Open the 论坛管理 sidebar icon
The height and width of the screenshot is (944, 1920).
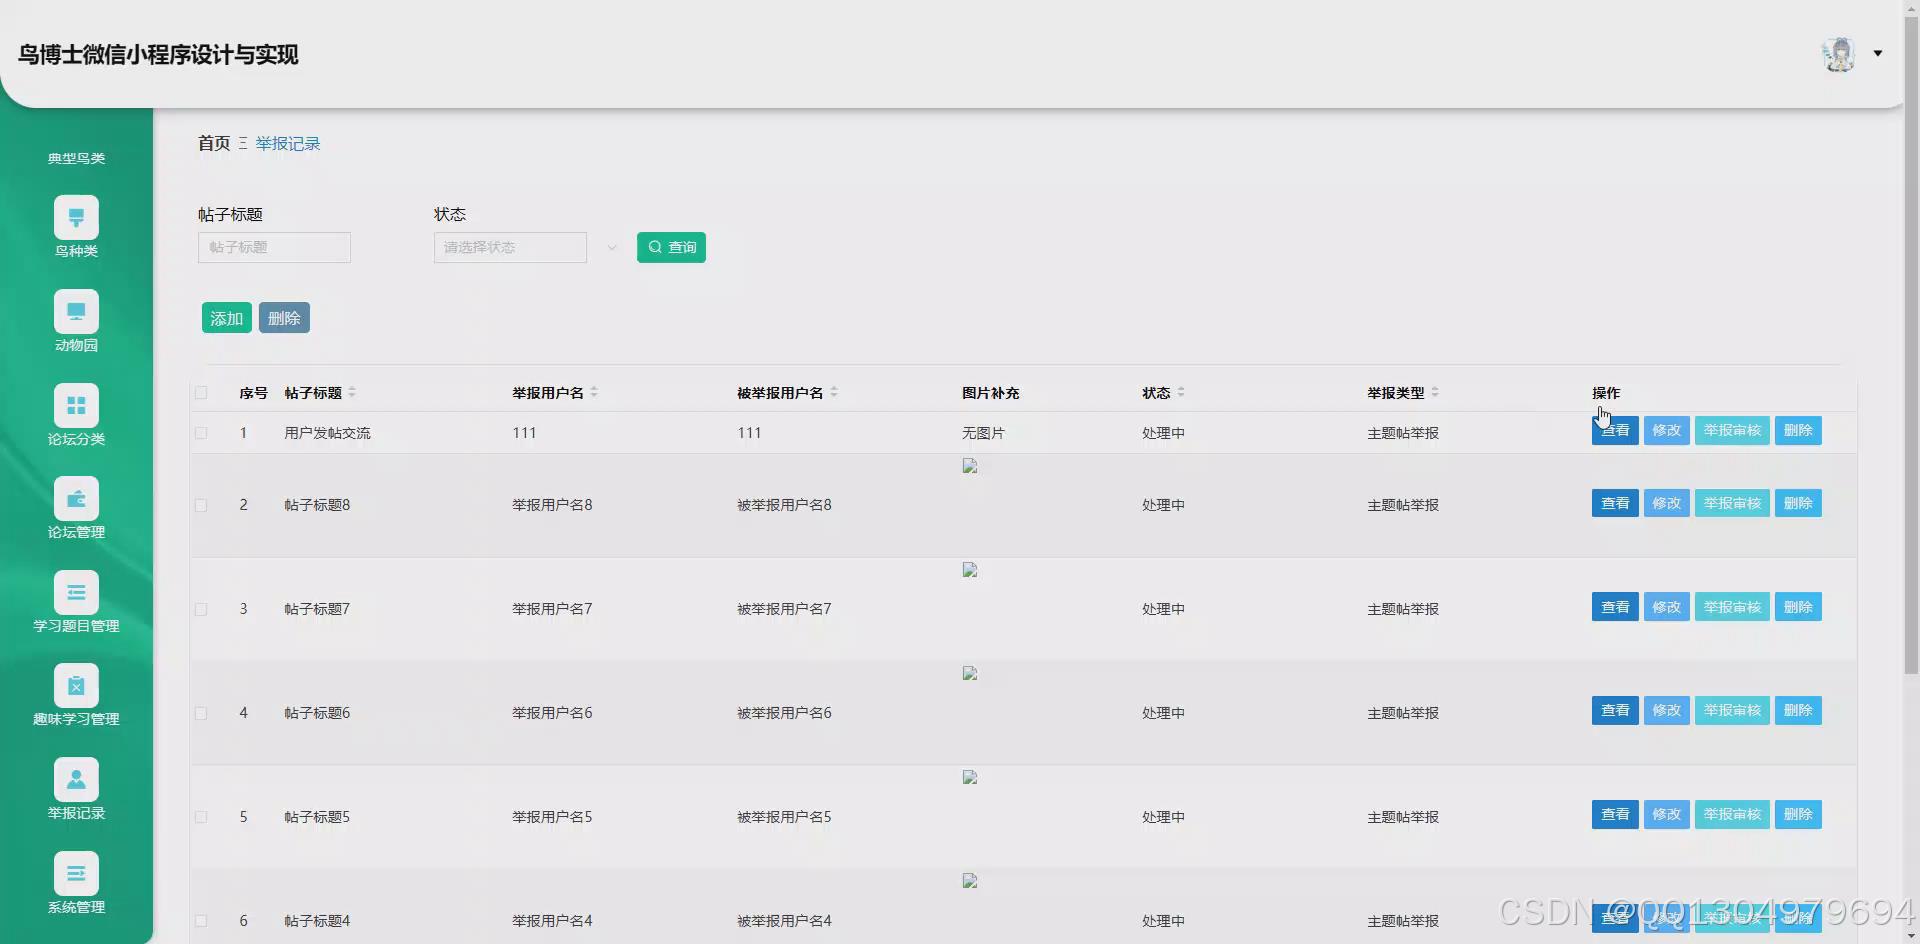click(76, 499)
